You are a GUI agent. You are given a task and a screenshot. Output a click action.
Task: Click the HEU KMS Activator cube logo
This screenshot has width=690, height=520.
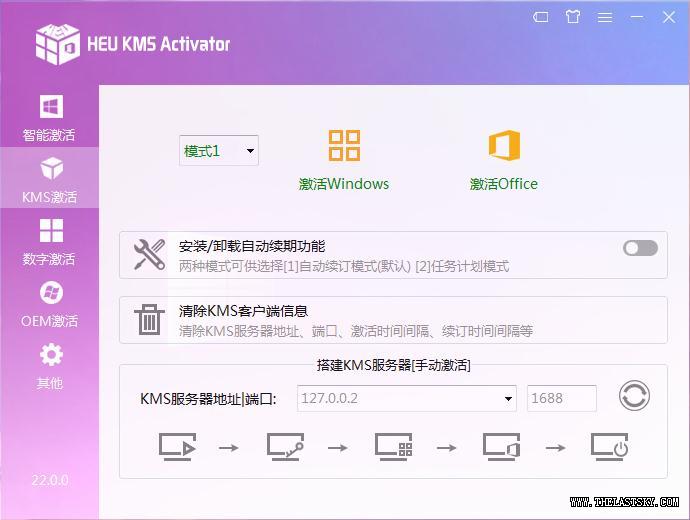click(58, 44)
